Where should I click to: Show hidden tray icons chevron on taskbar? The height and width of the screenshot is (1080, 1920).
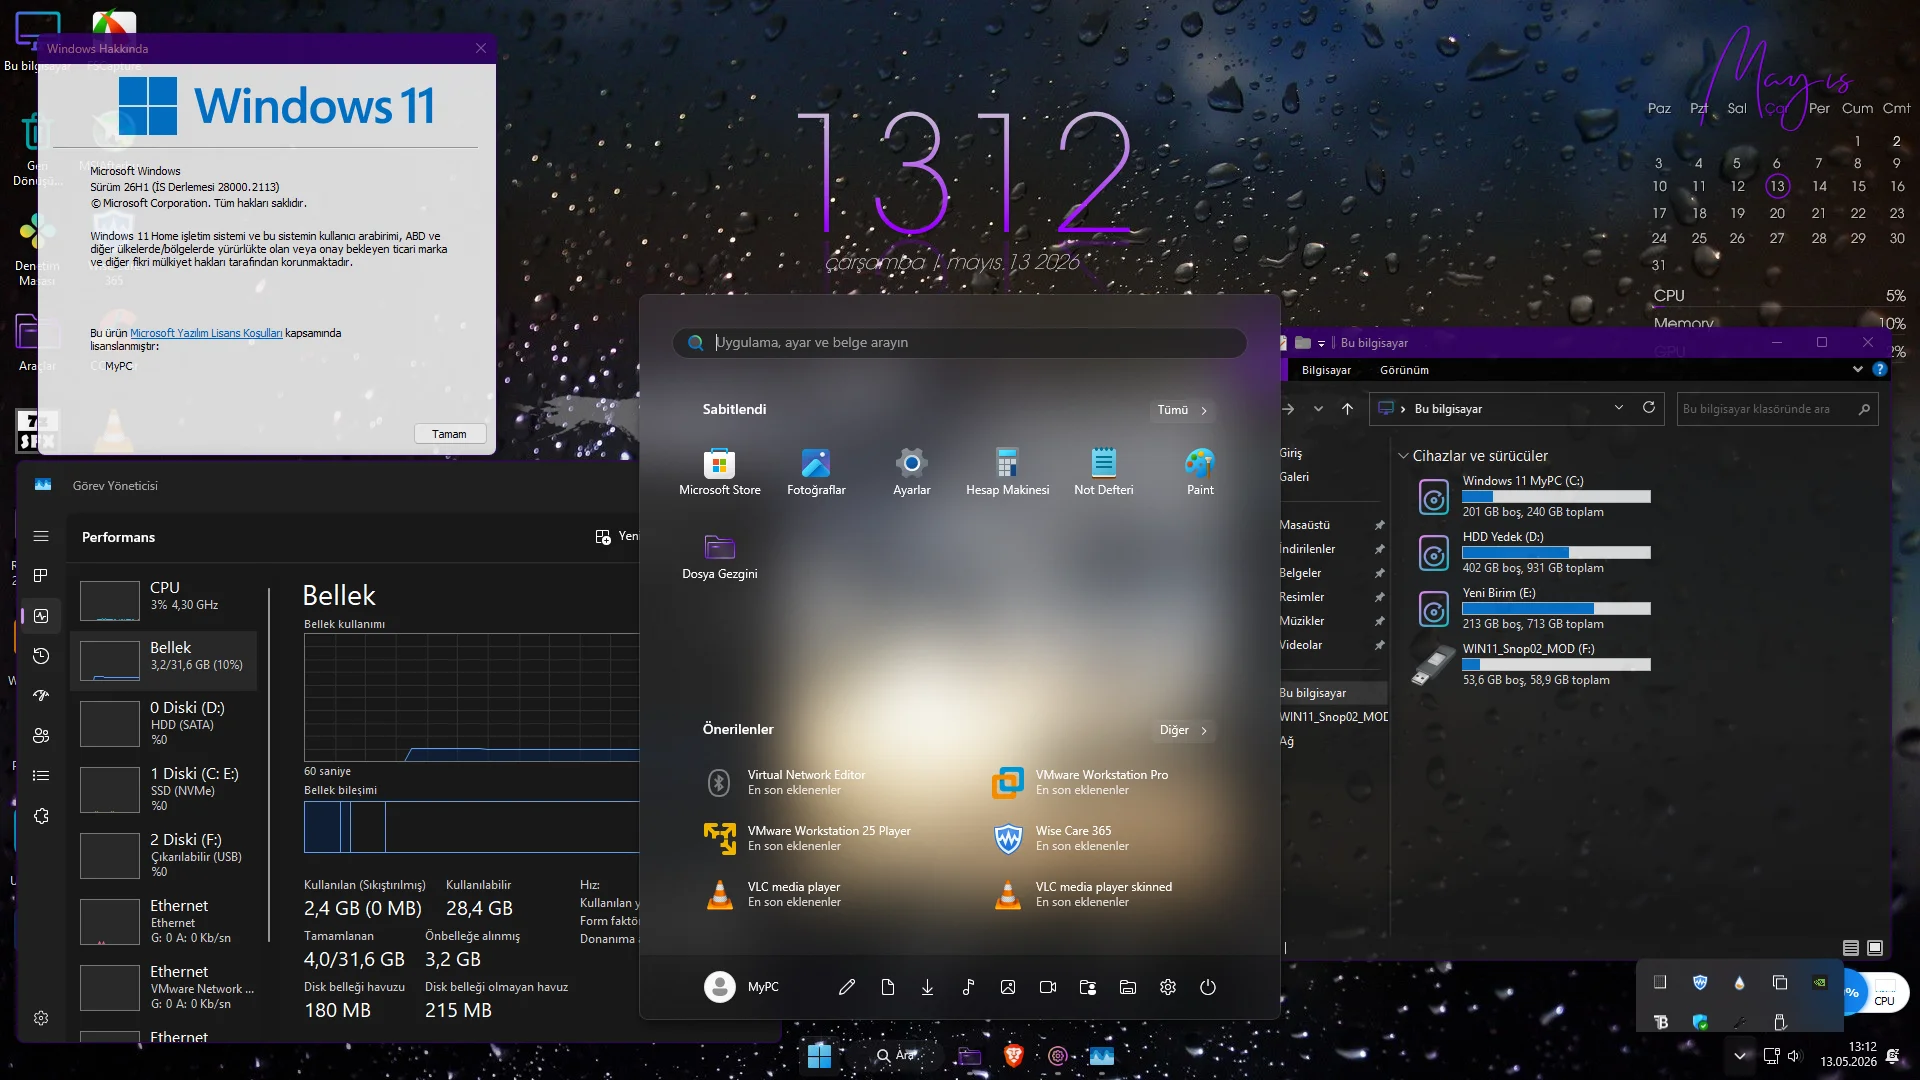(x=1740, y=1056)
